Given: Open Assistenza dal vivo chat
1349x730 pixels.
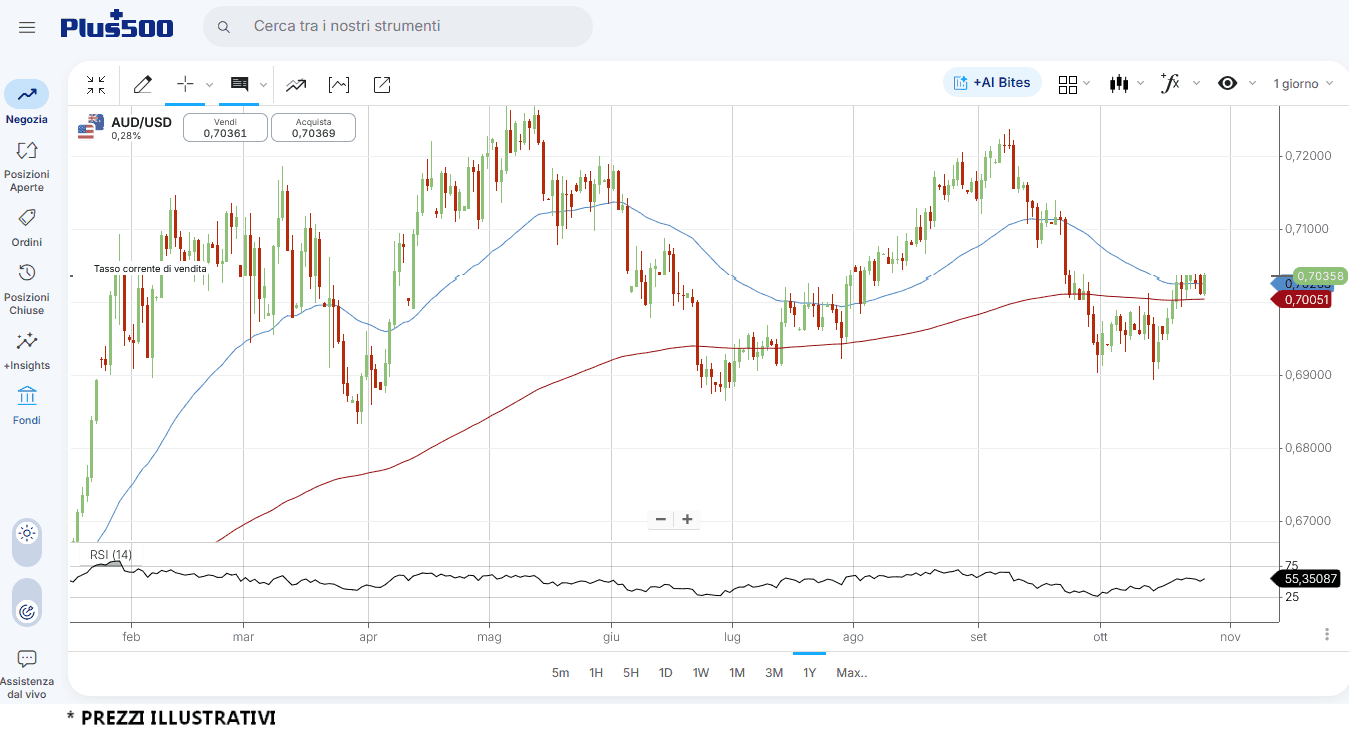Looking at the screenshot, I should [27, 674].
